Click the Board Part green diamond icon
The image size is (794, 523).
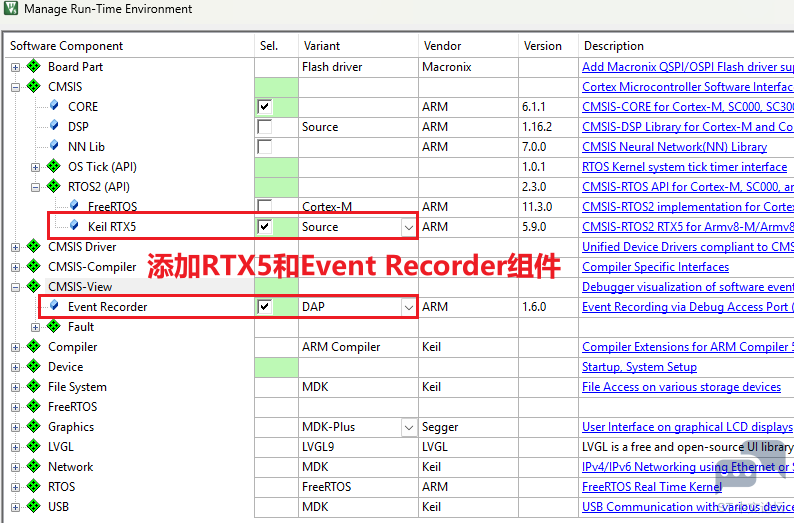(x=33, y=66)
